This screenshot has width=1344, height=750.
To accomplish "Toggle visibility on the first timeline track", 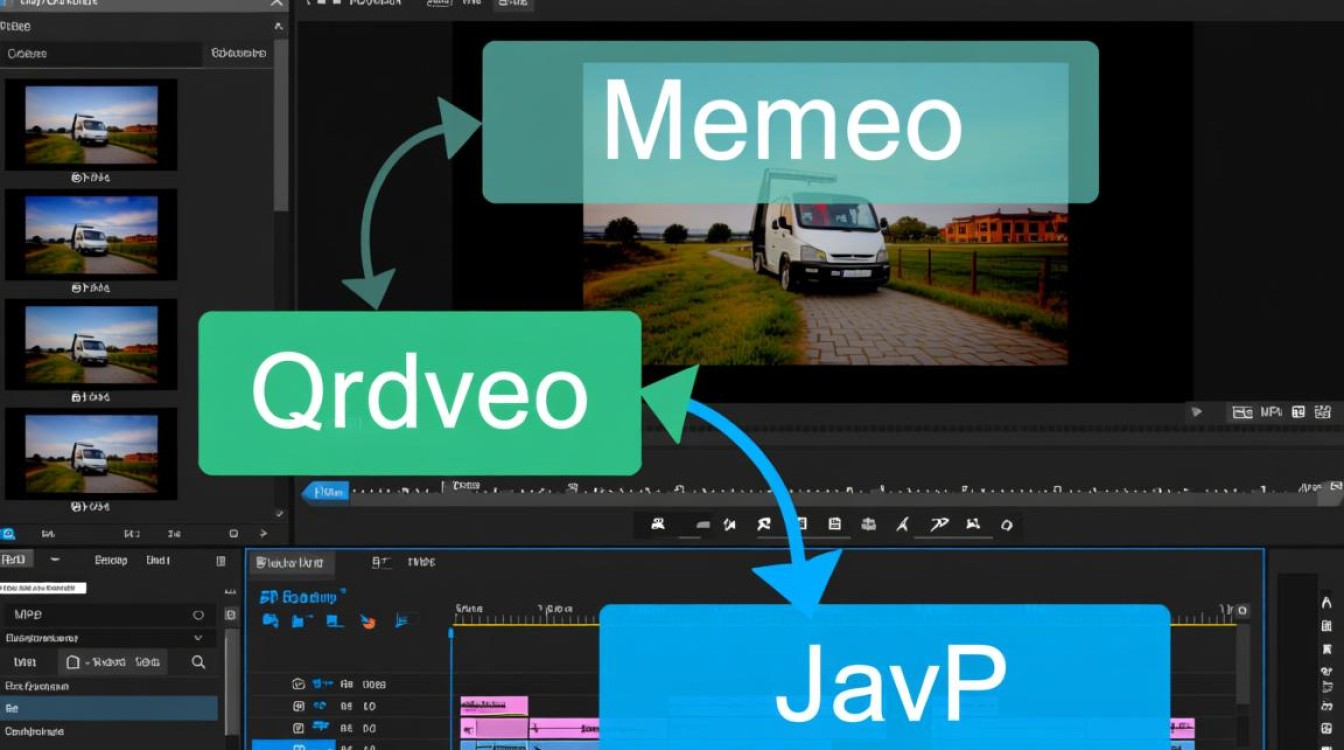I will coord(298,685).
